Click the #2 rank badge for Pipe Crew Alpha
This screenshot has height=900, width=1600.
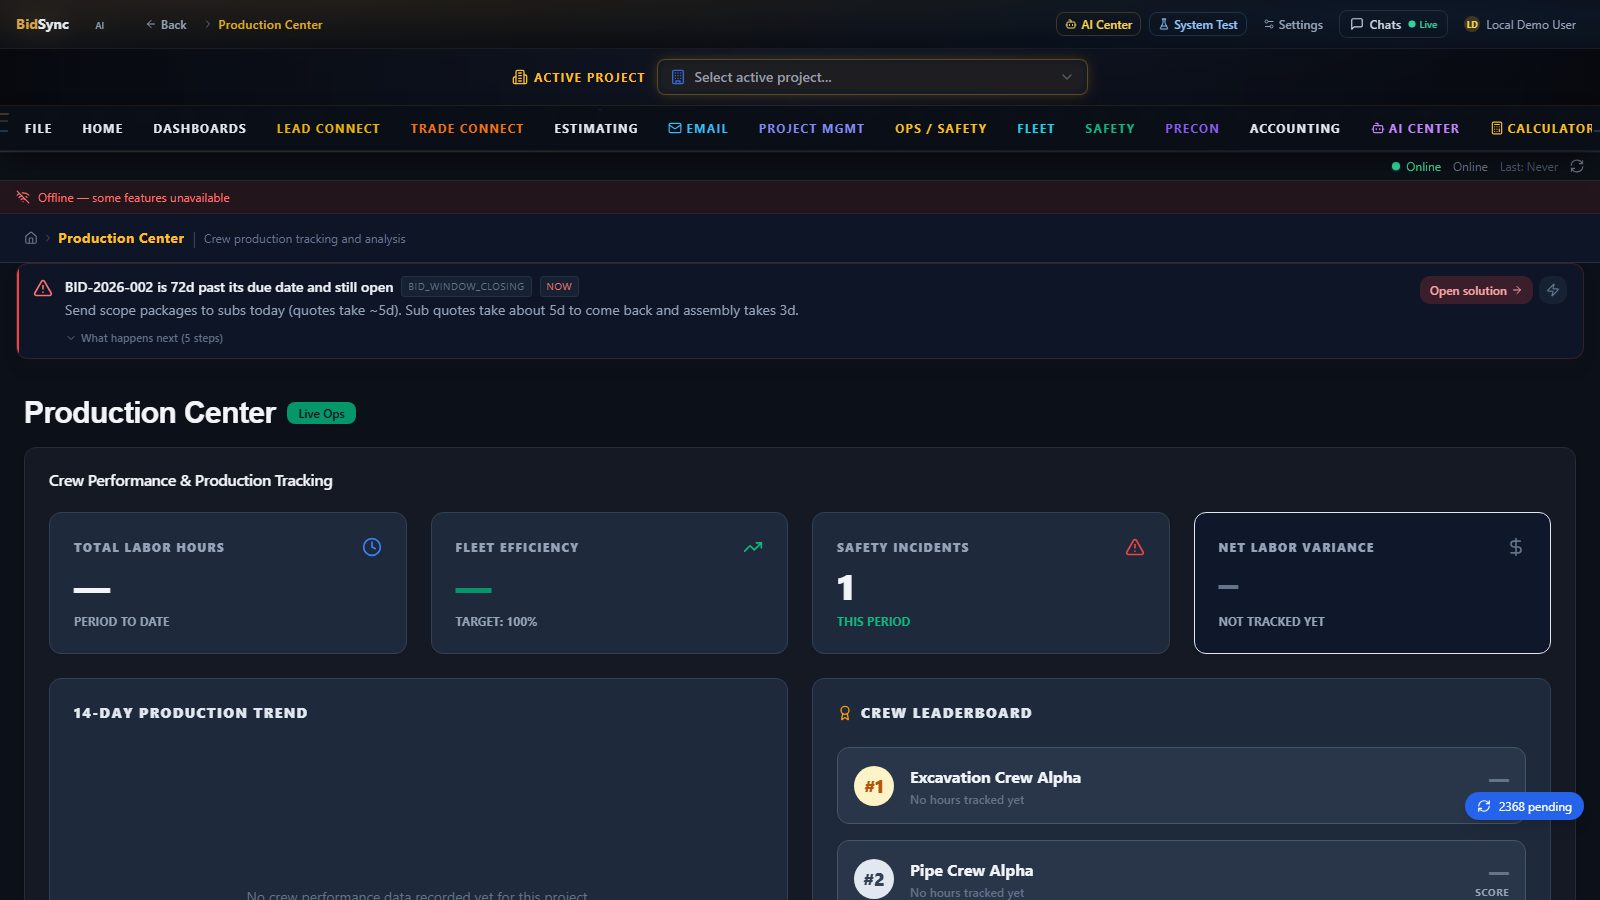[x=874, y=879]
